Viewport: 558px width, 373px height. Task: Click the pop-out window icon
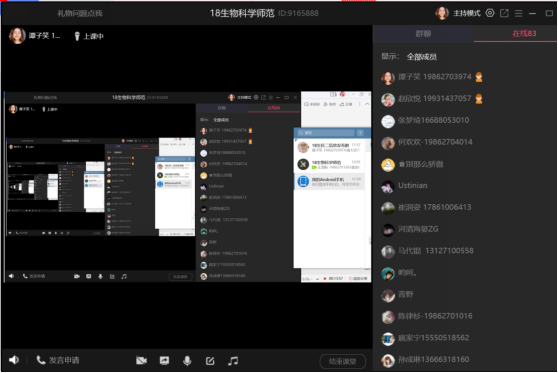pos(504,13)
